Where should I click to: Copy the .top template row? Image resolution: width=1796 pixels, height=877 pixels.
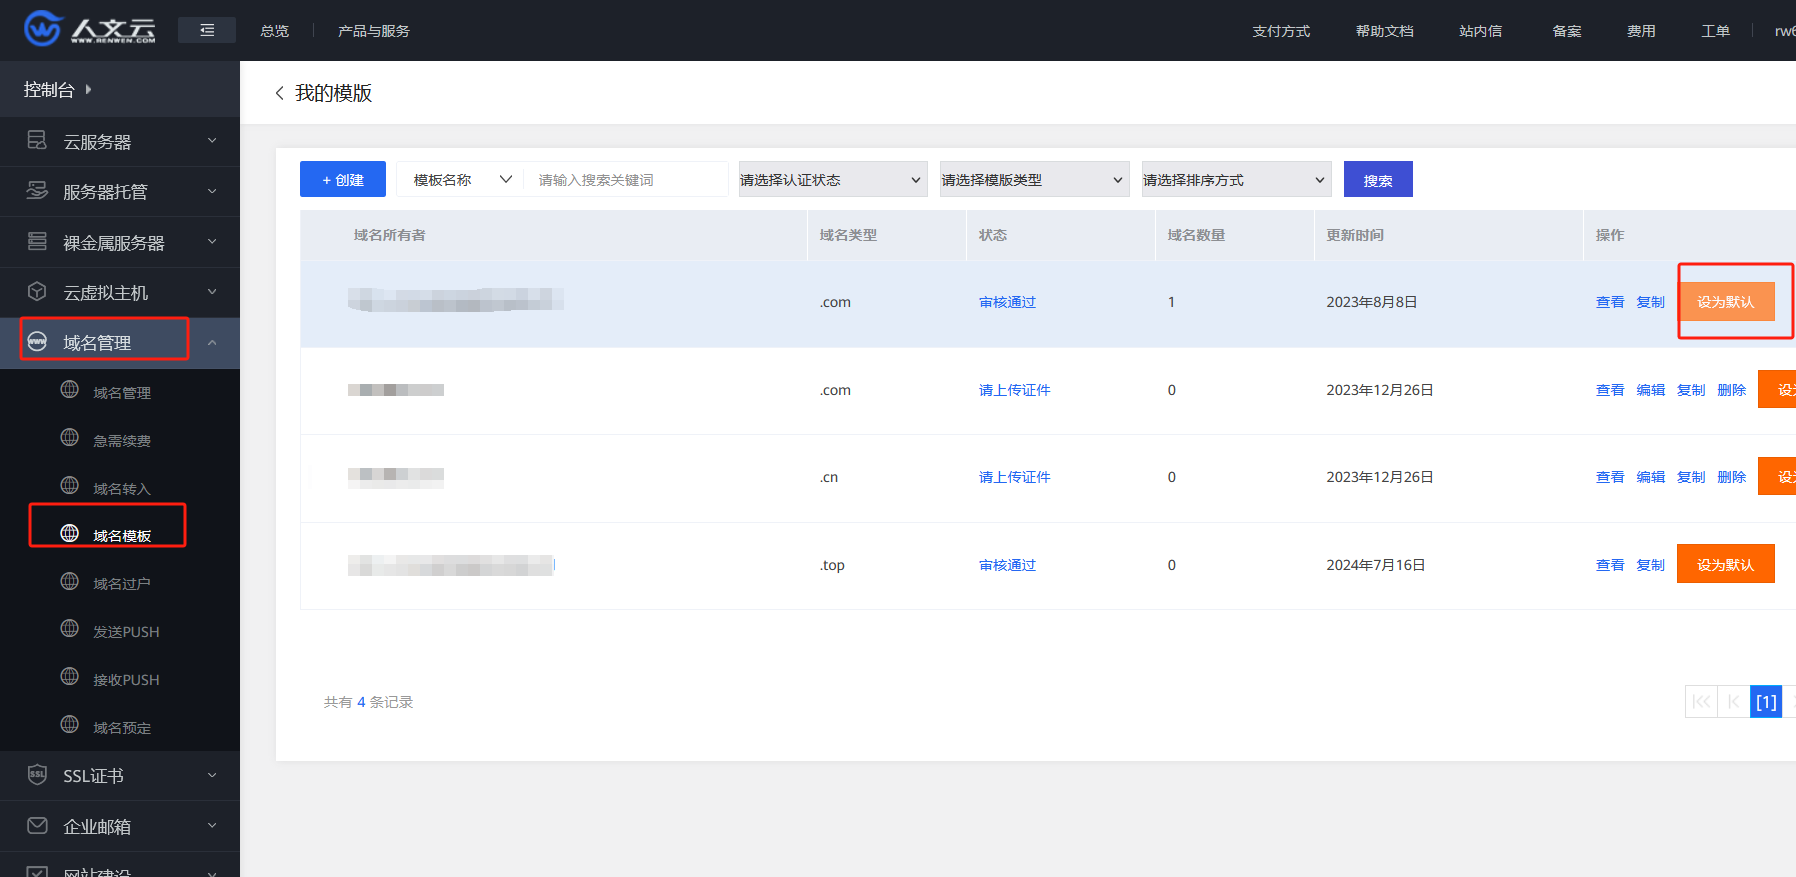coord(1651,565)
